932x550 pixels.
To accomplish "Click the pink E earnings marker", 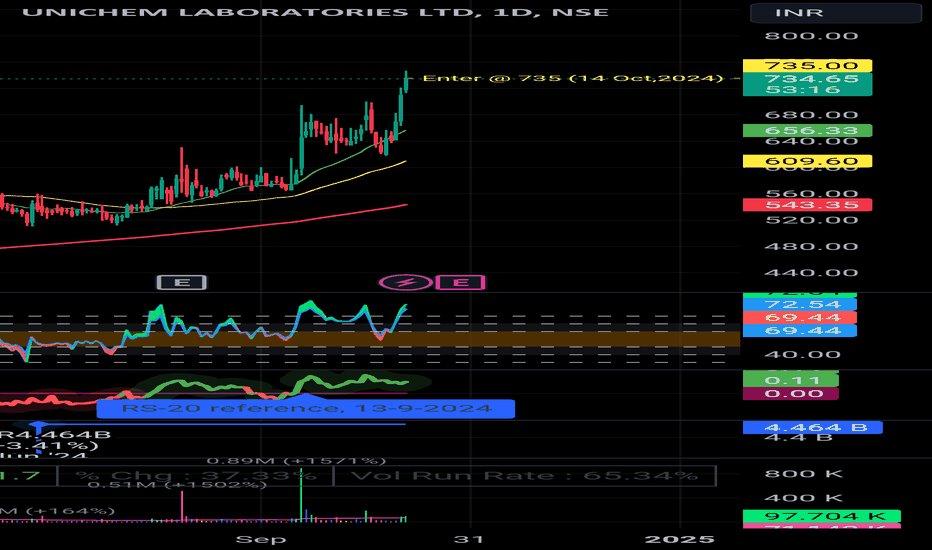I will click(461, 282).
